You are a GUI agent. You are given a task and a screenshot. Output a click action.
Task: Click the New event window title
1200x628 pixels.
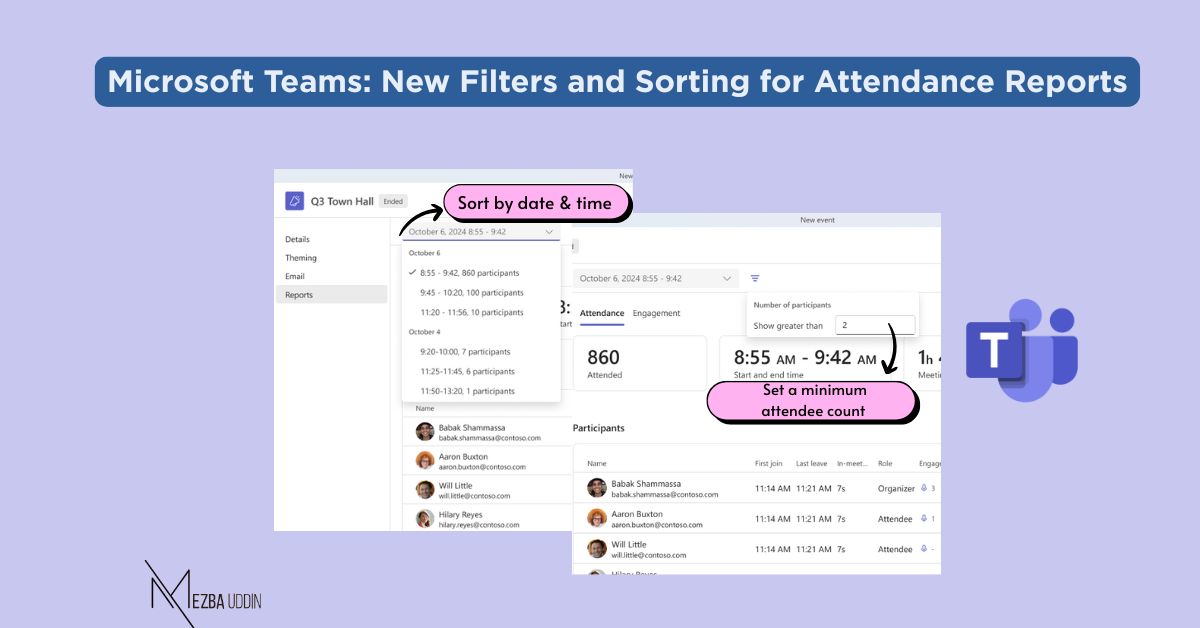(x=817, y=220)
